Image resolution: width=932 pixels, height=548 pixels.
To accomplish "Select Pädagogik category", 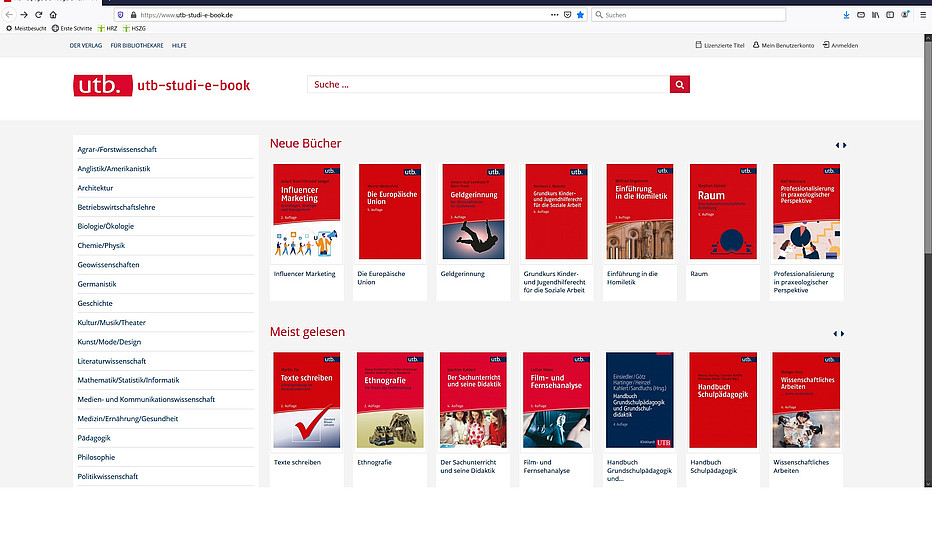I will [x=94, y=438].
